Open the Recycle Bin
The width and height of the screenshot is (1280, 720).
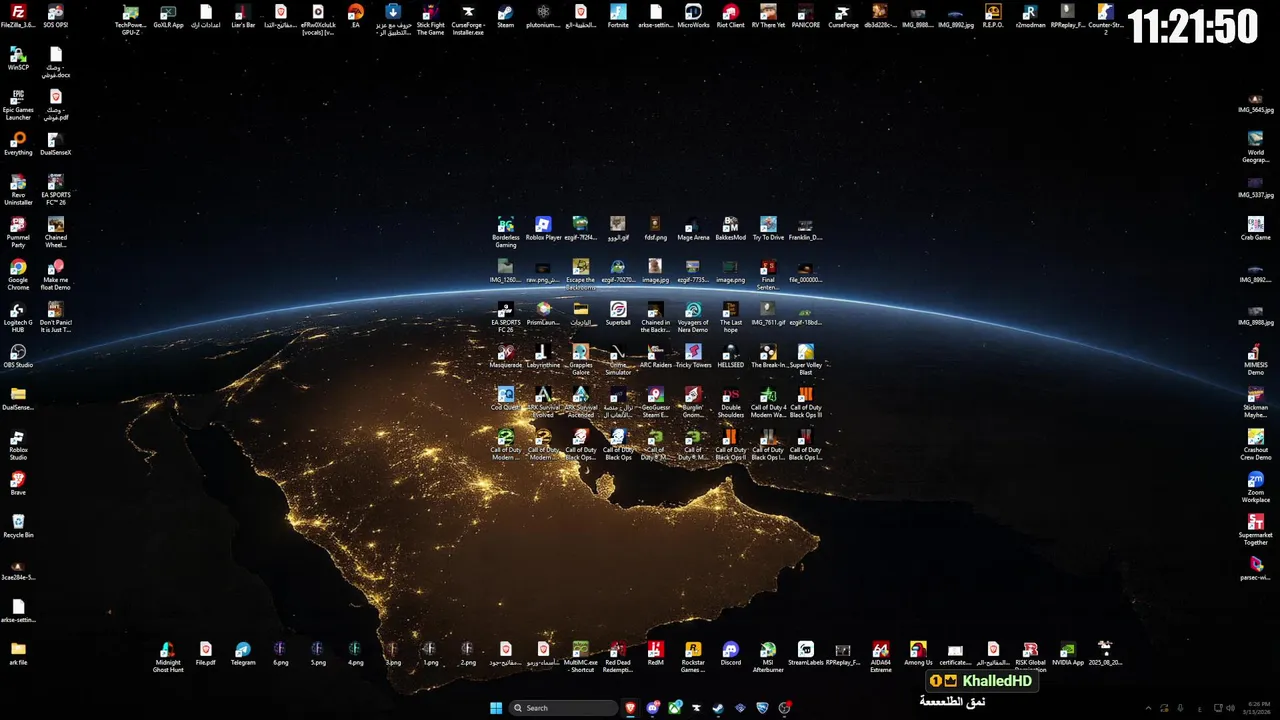tap(18, 527)
